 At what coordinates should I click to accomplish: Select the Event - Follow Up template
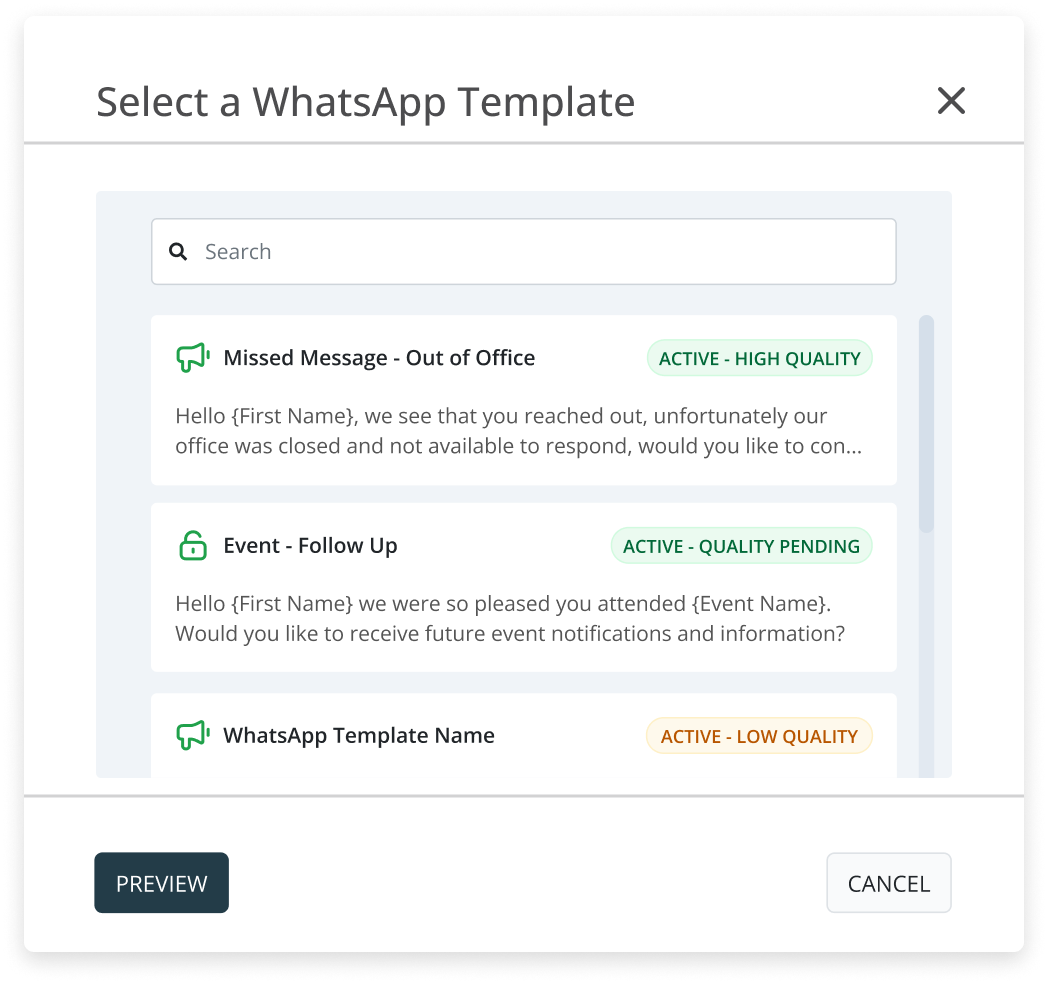tap(524, 586)
